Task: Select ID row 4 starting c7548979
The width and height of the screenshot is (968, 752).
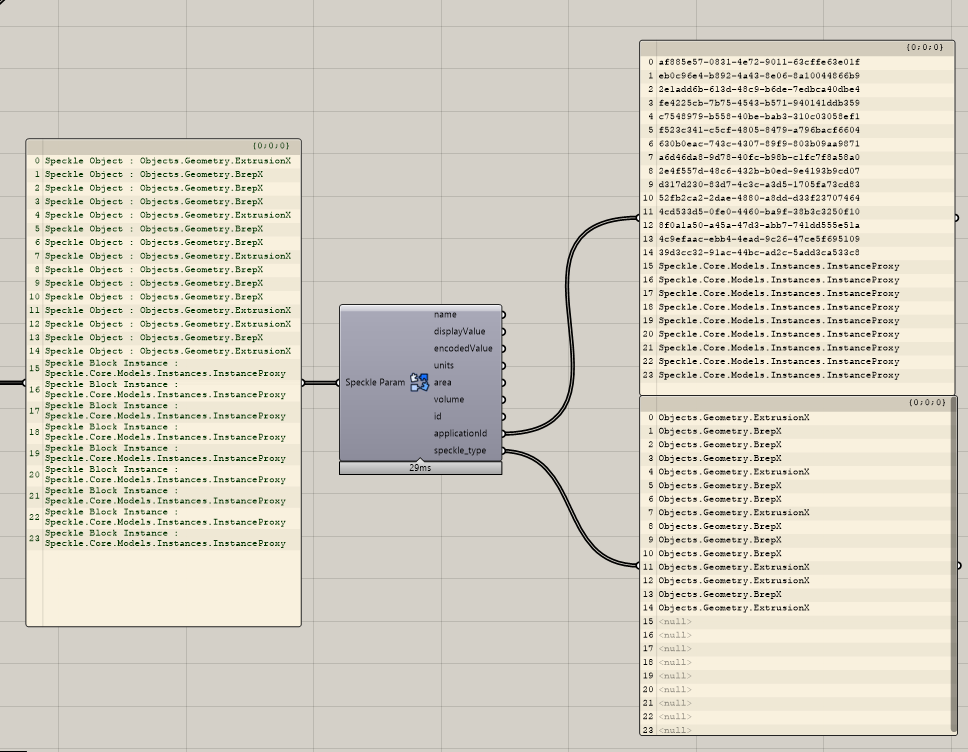Action: (759, 116)
